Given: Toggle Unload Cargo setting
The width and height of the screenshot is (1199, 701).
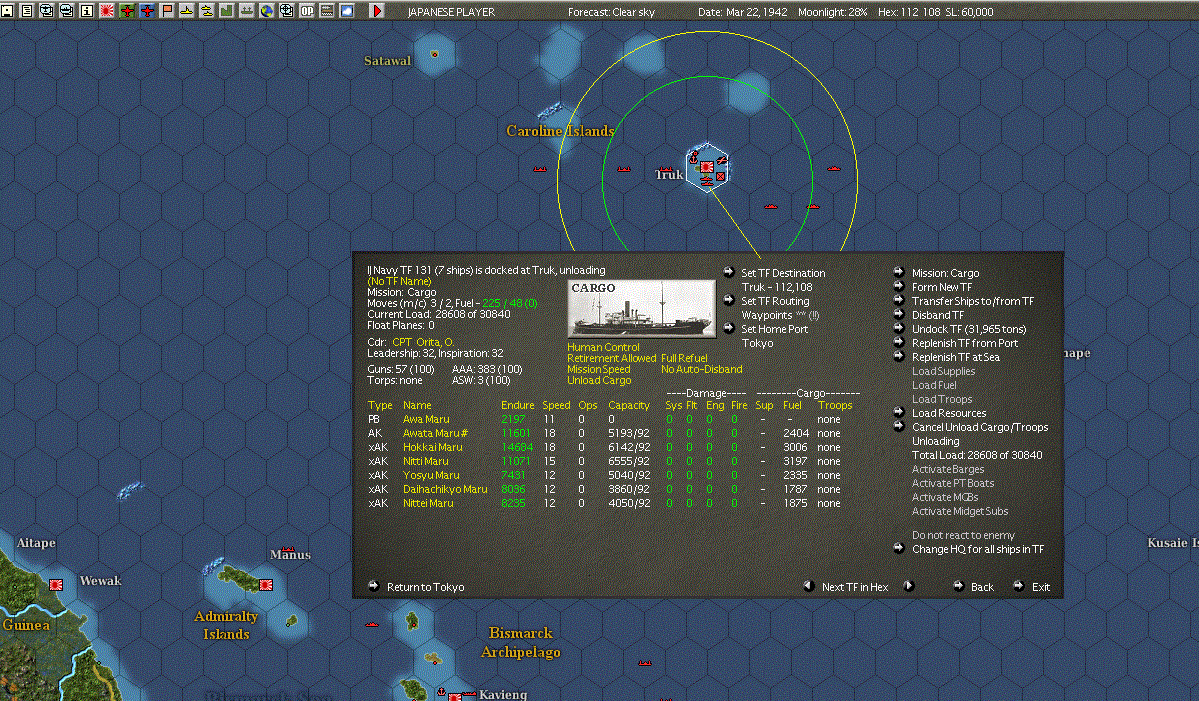Looking at the screenshot, I should pyautogui.click(x=599, y=380).
